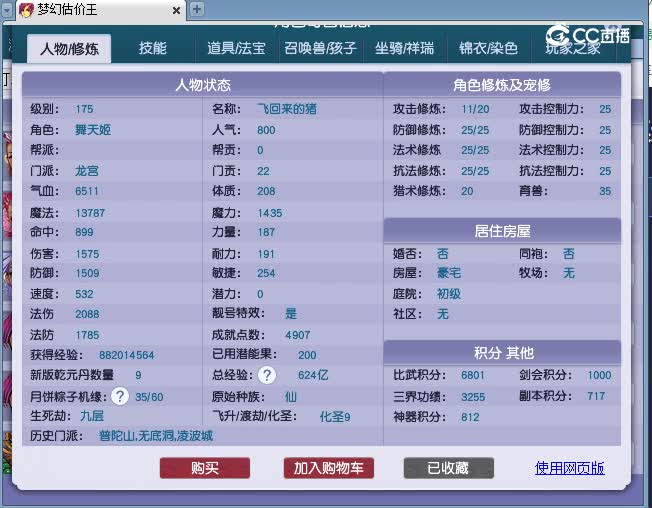Select the 月饼粽子机缘 value 35/60

click(149, 397)
